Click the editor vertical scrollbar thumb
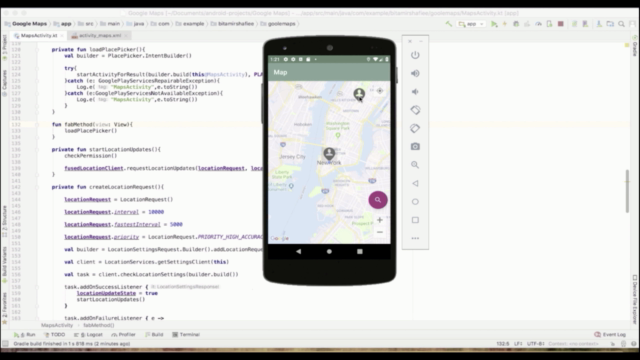640x360 pixels. pyautogui.click(x=627, y=191)
